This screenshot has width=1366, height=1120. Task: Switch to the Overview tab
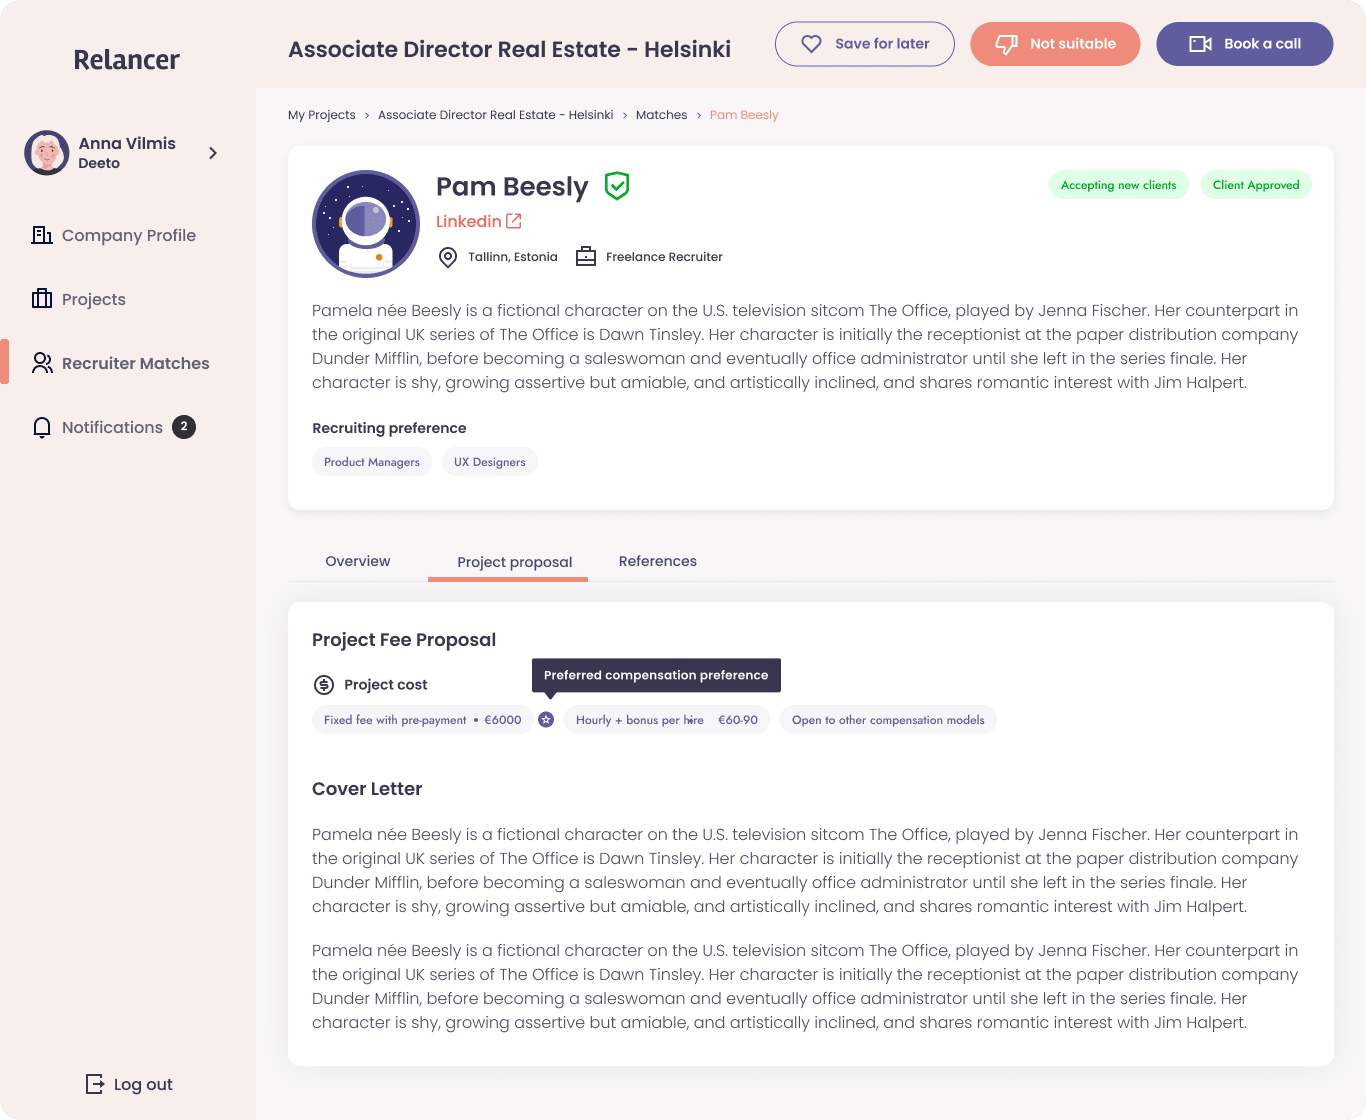[x=358, y=561]
